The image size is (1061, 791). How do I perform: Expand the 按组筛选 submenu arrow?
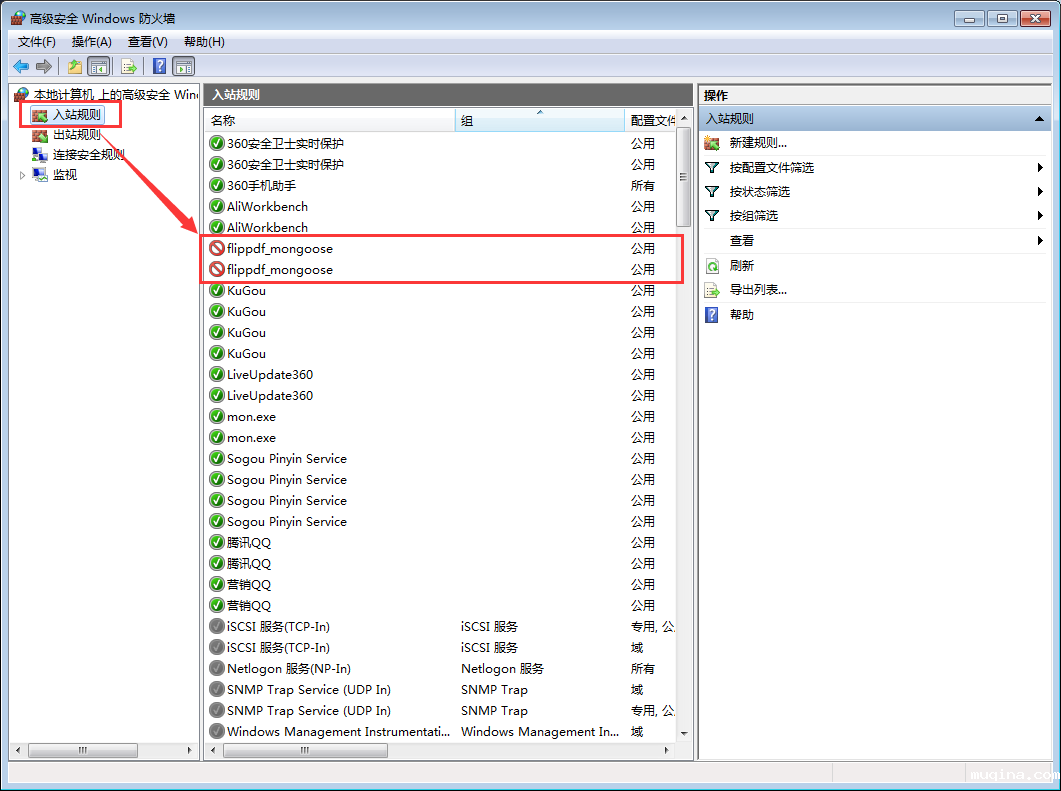(1040, 216)
